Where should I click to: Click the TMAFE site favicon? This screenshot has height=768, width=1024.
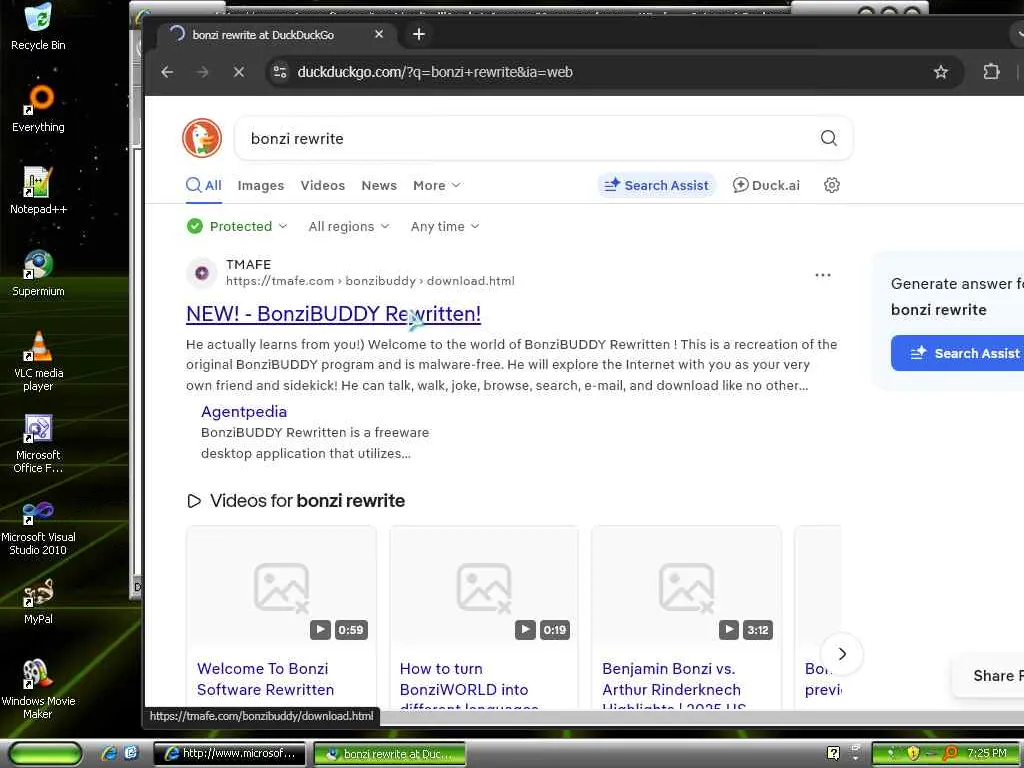coord(202,273)
